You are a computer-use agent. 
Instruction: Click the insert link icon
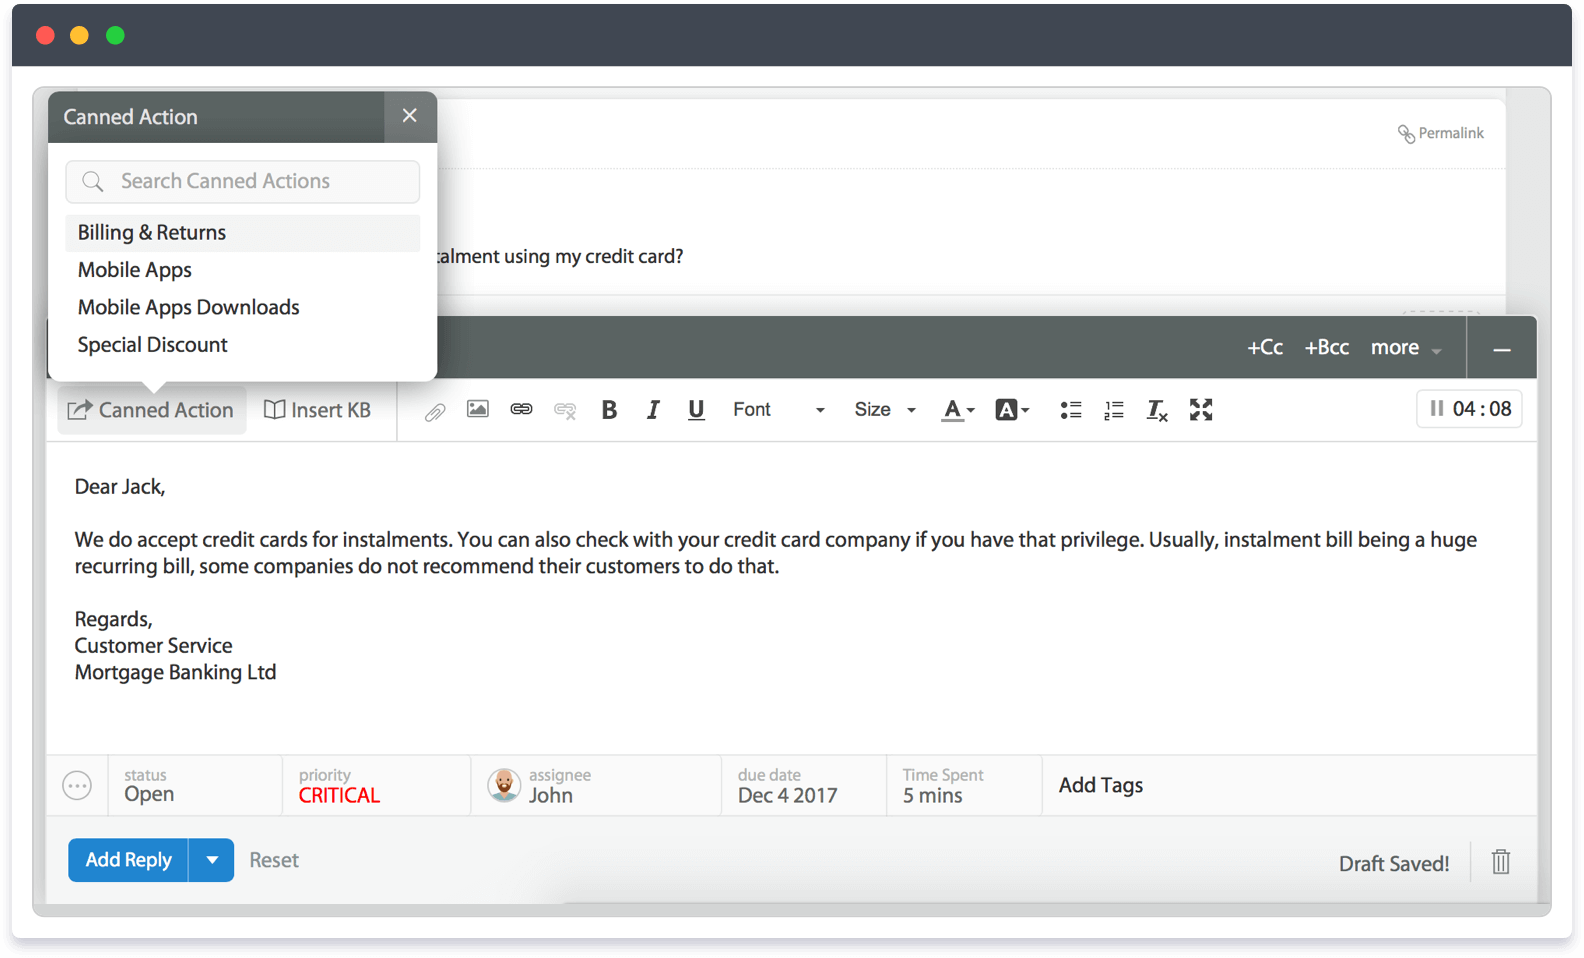point(521,410)
